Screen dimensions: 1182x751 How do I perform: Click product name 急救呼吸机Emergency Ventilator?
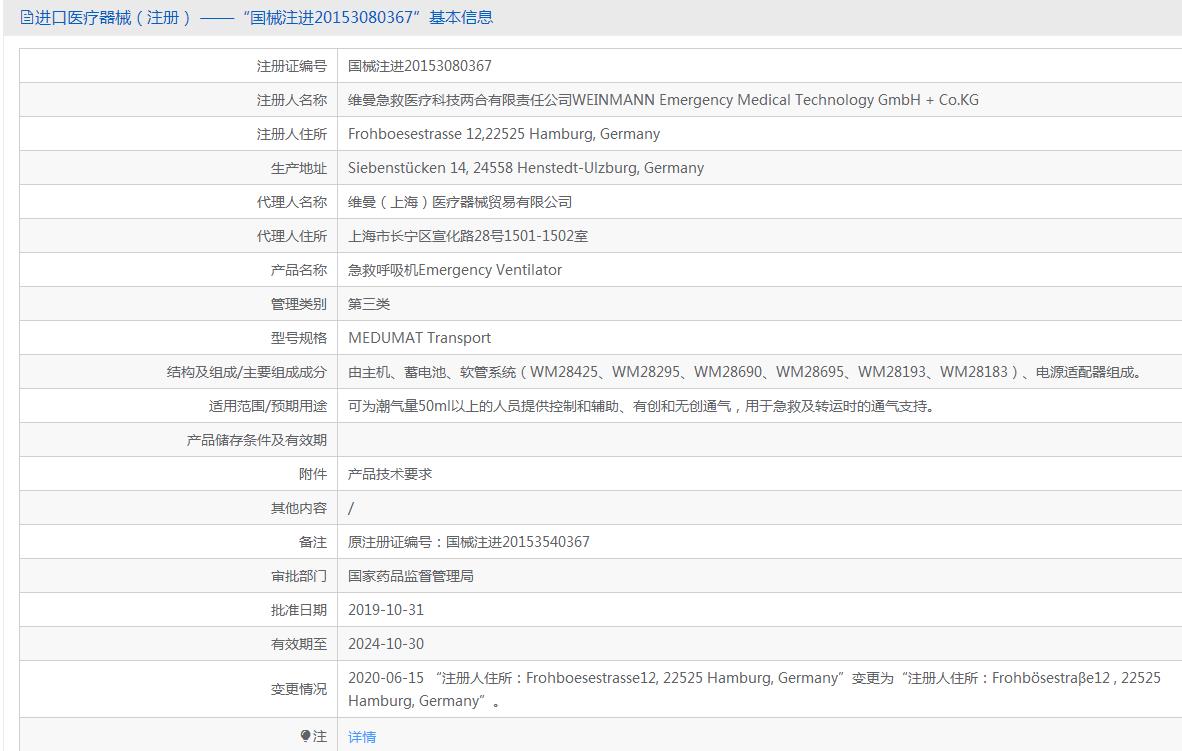[x=455, y=270]
